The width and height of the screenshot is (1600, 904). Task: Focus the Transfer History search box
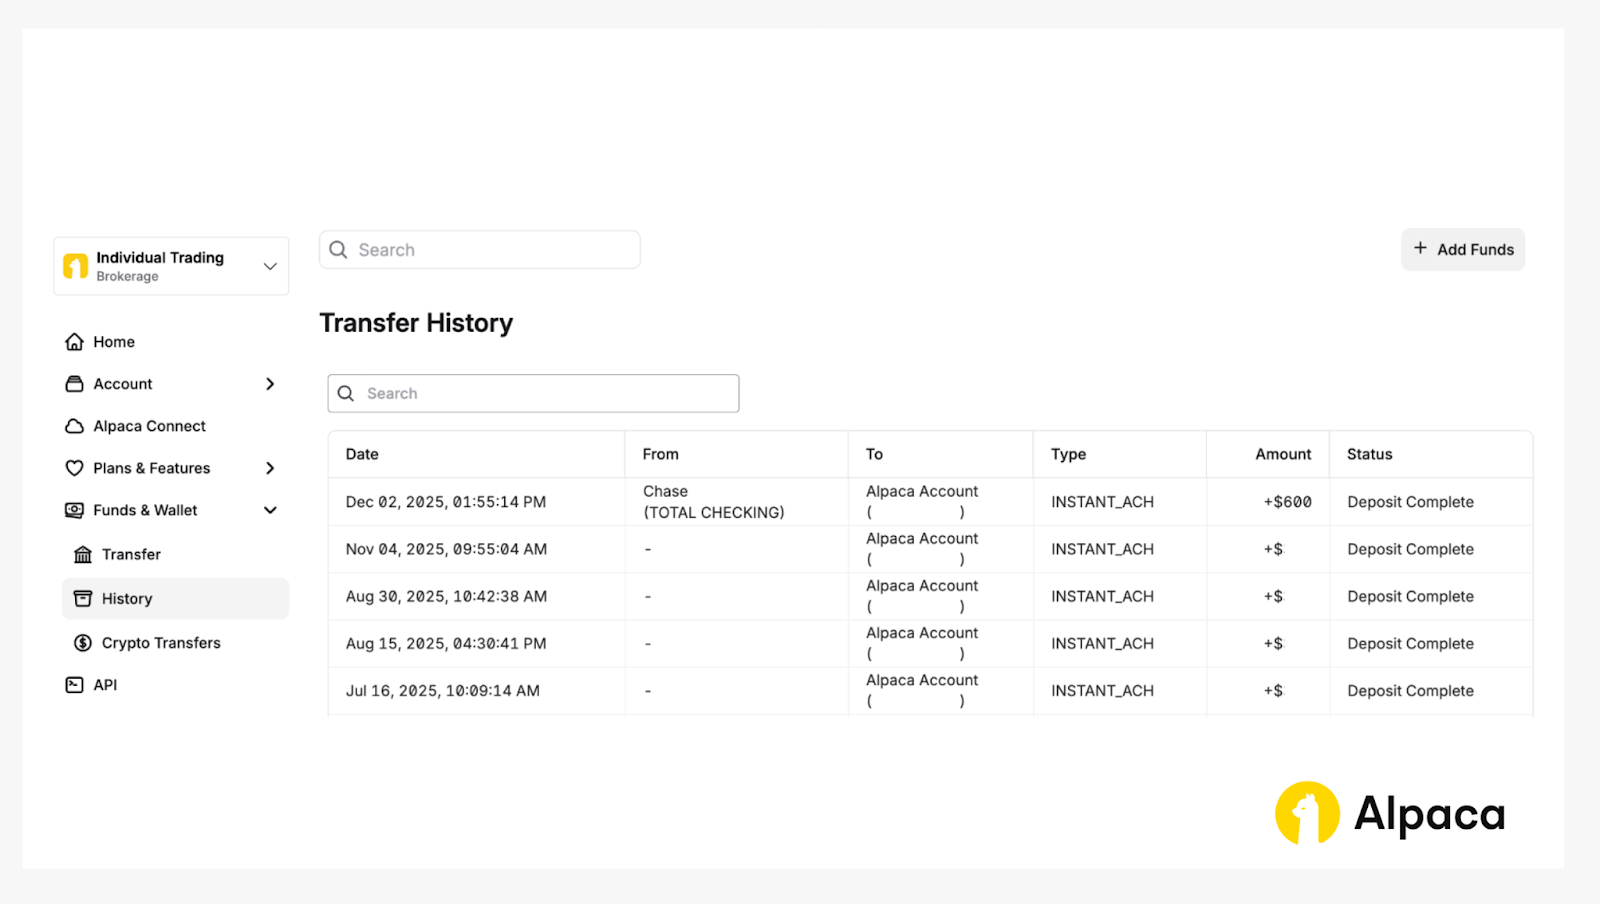(534, 394)
